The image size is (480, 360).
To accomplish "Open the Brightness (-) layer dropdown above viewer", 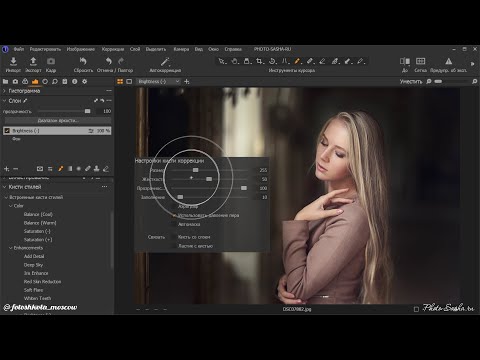I will tap(159, 81).
